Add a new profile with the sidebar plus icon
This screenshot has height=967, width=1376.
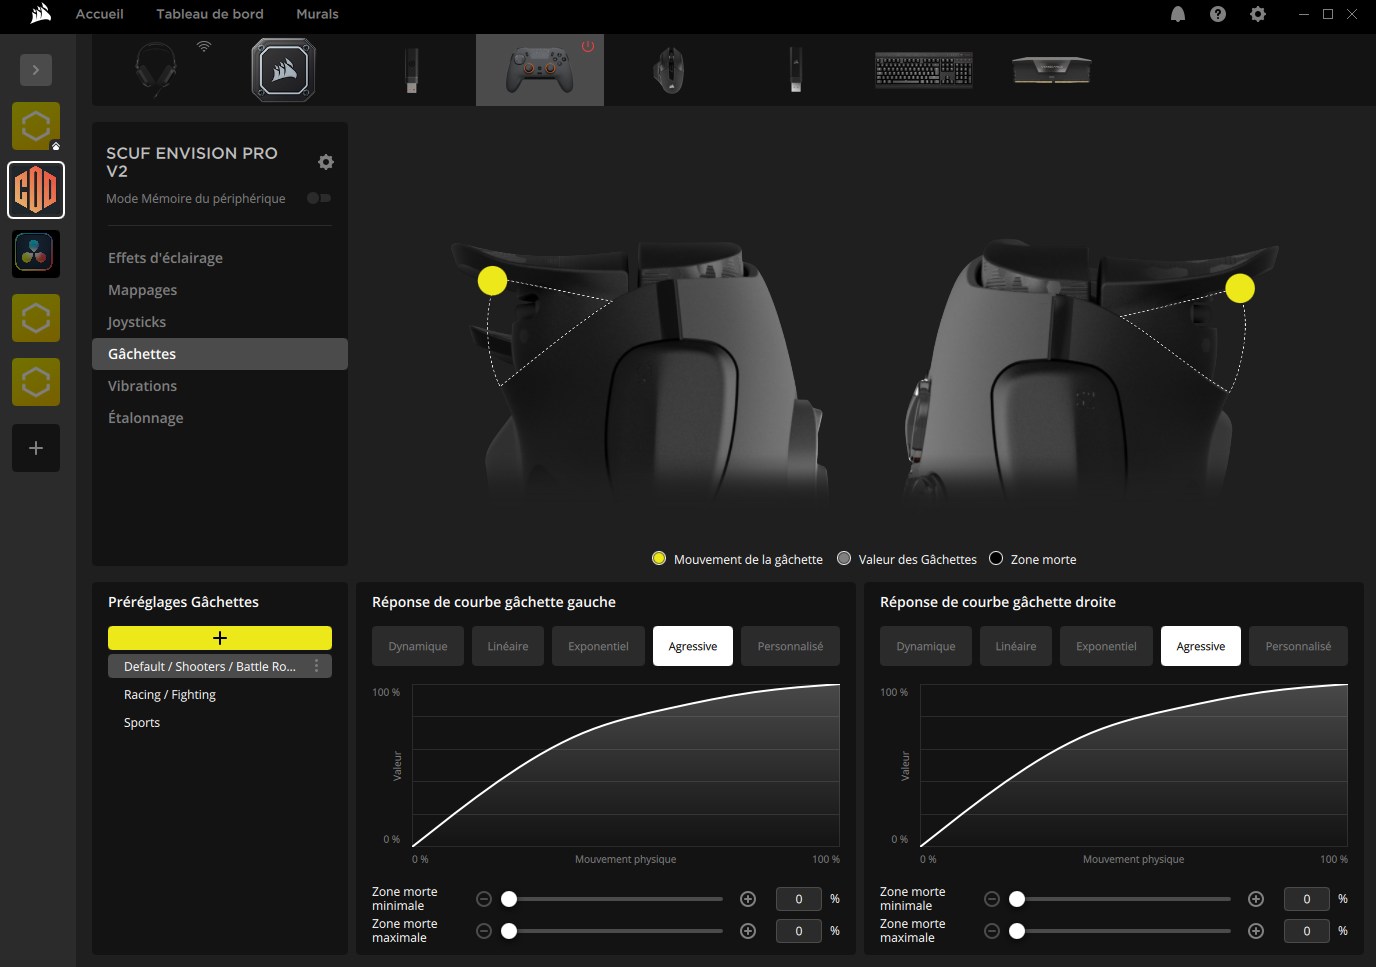[36, 448]
